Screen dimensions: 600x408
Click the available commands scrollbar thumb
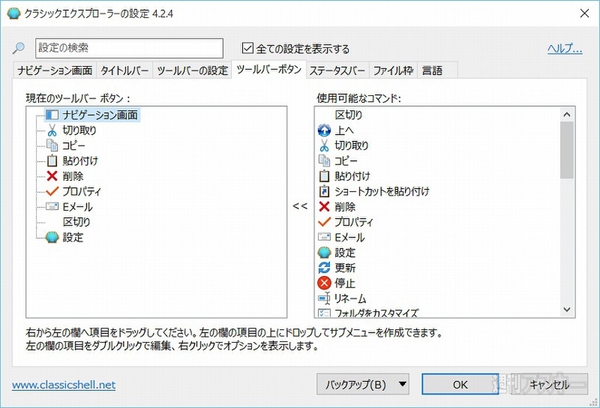[567, 150]
